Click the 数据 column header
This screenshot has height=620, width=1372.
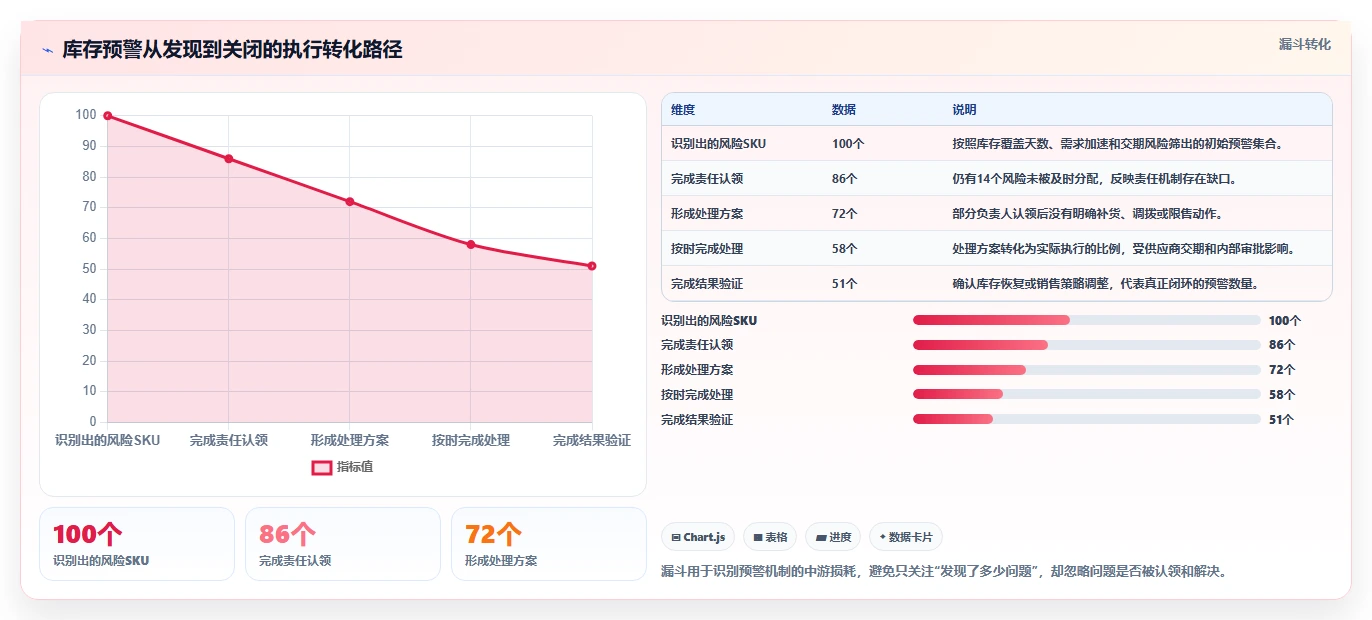(x=844, y=110)
